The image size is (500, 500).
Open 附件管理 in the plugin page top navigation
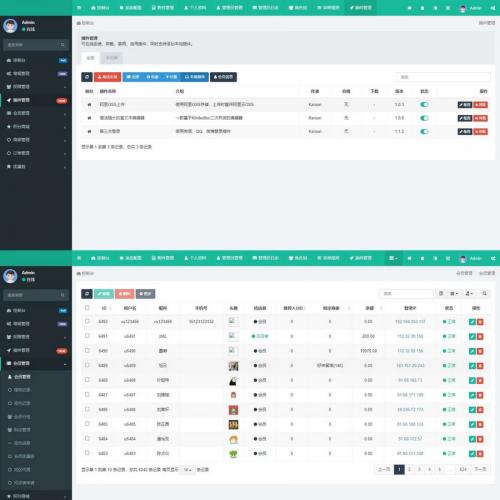163,7
